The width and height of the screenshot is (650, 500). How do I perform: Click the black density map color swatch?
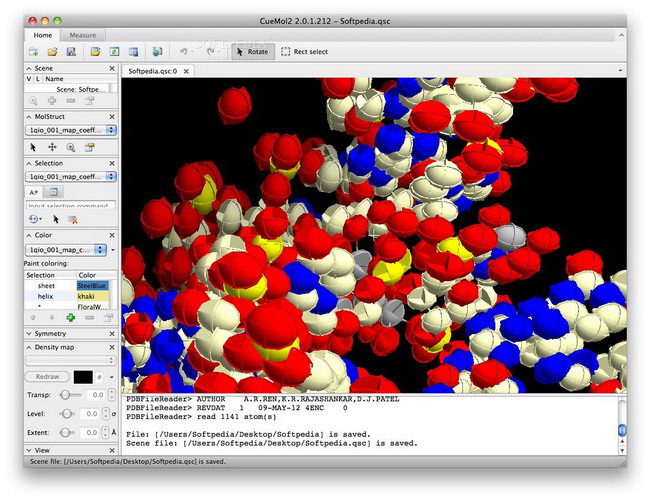point(84,376)
